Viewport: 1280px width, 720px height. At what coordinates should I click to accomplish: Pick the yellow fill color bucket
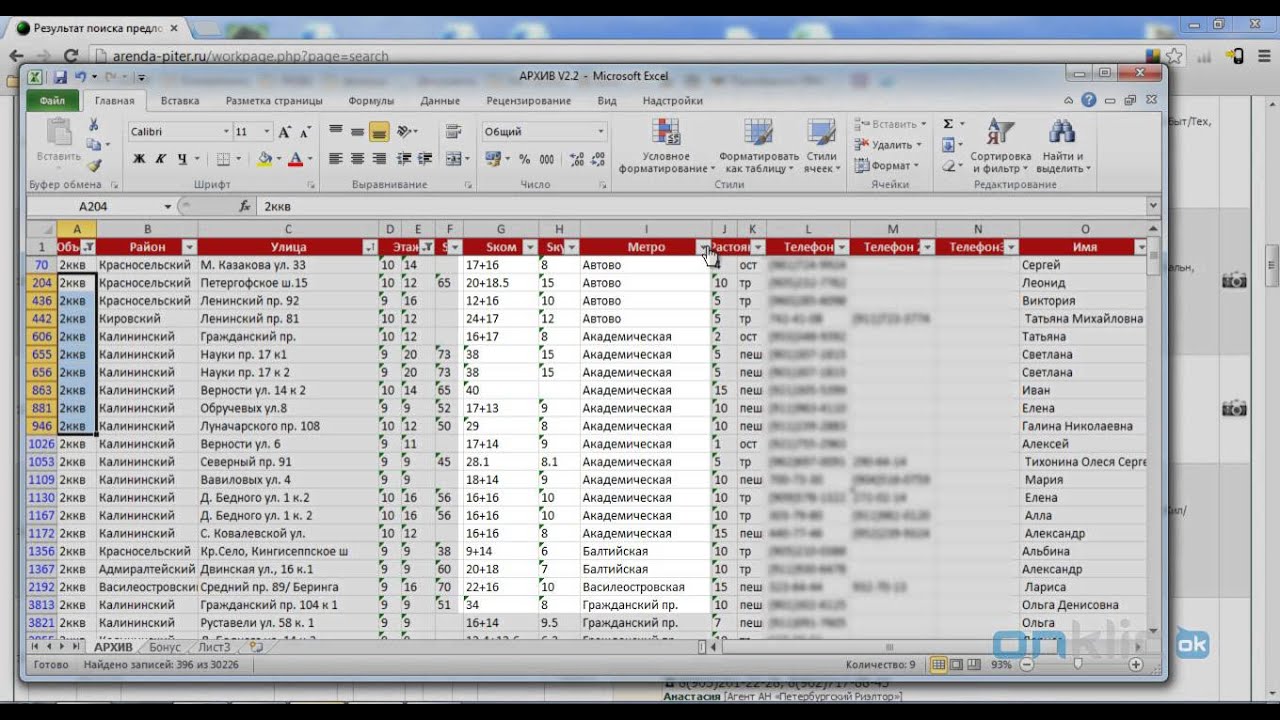(264, 159)
